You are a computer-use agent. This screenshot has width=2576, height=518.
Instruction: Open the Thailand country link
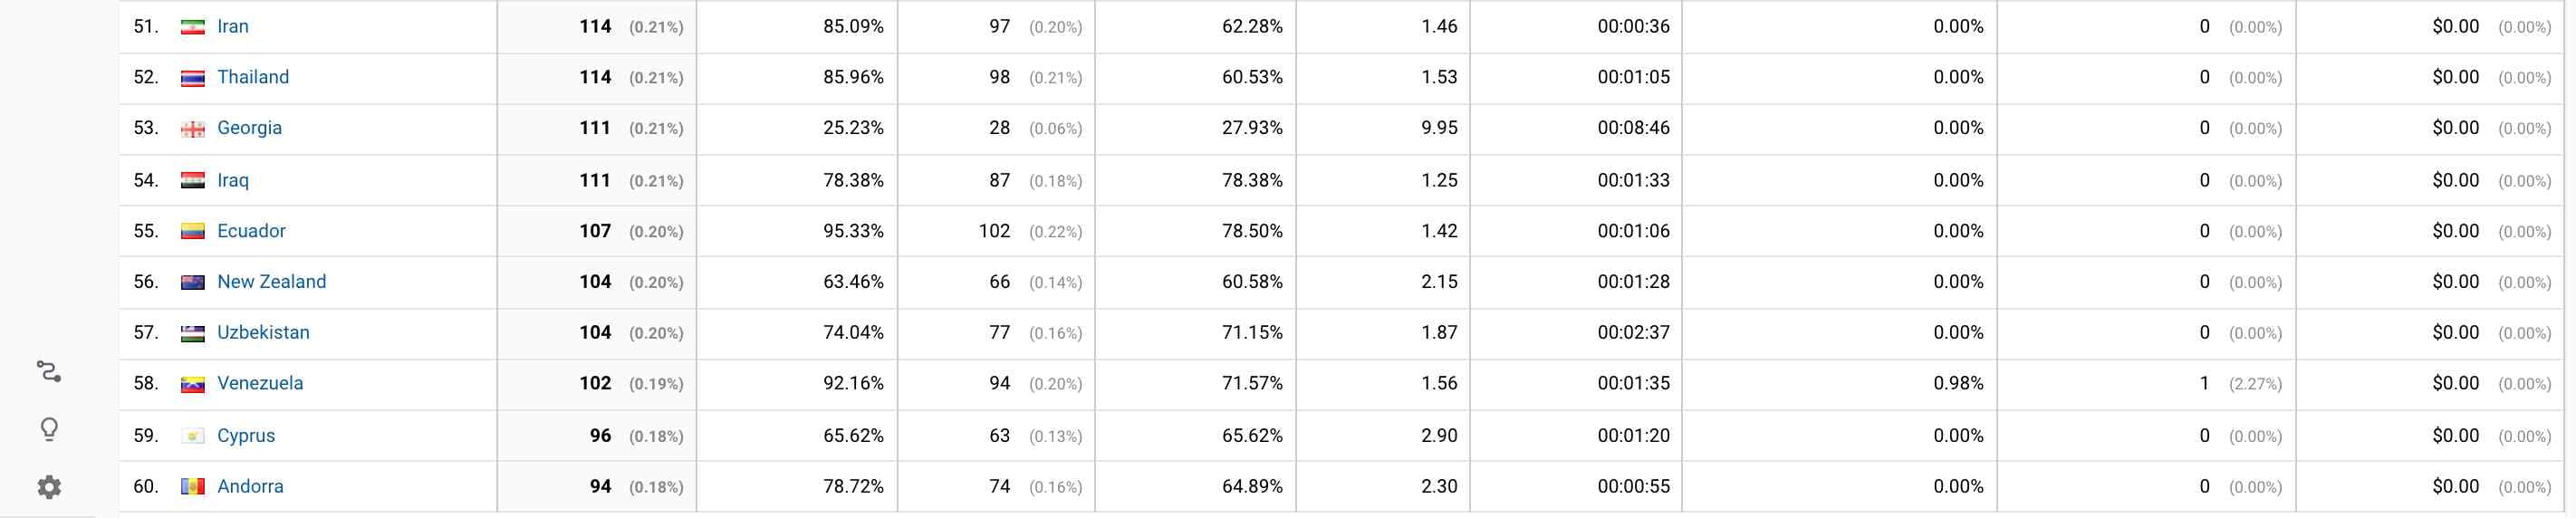(x=253, y=77)
